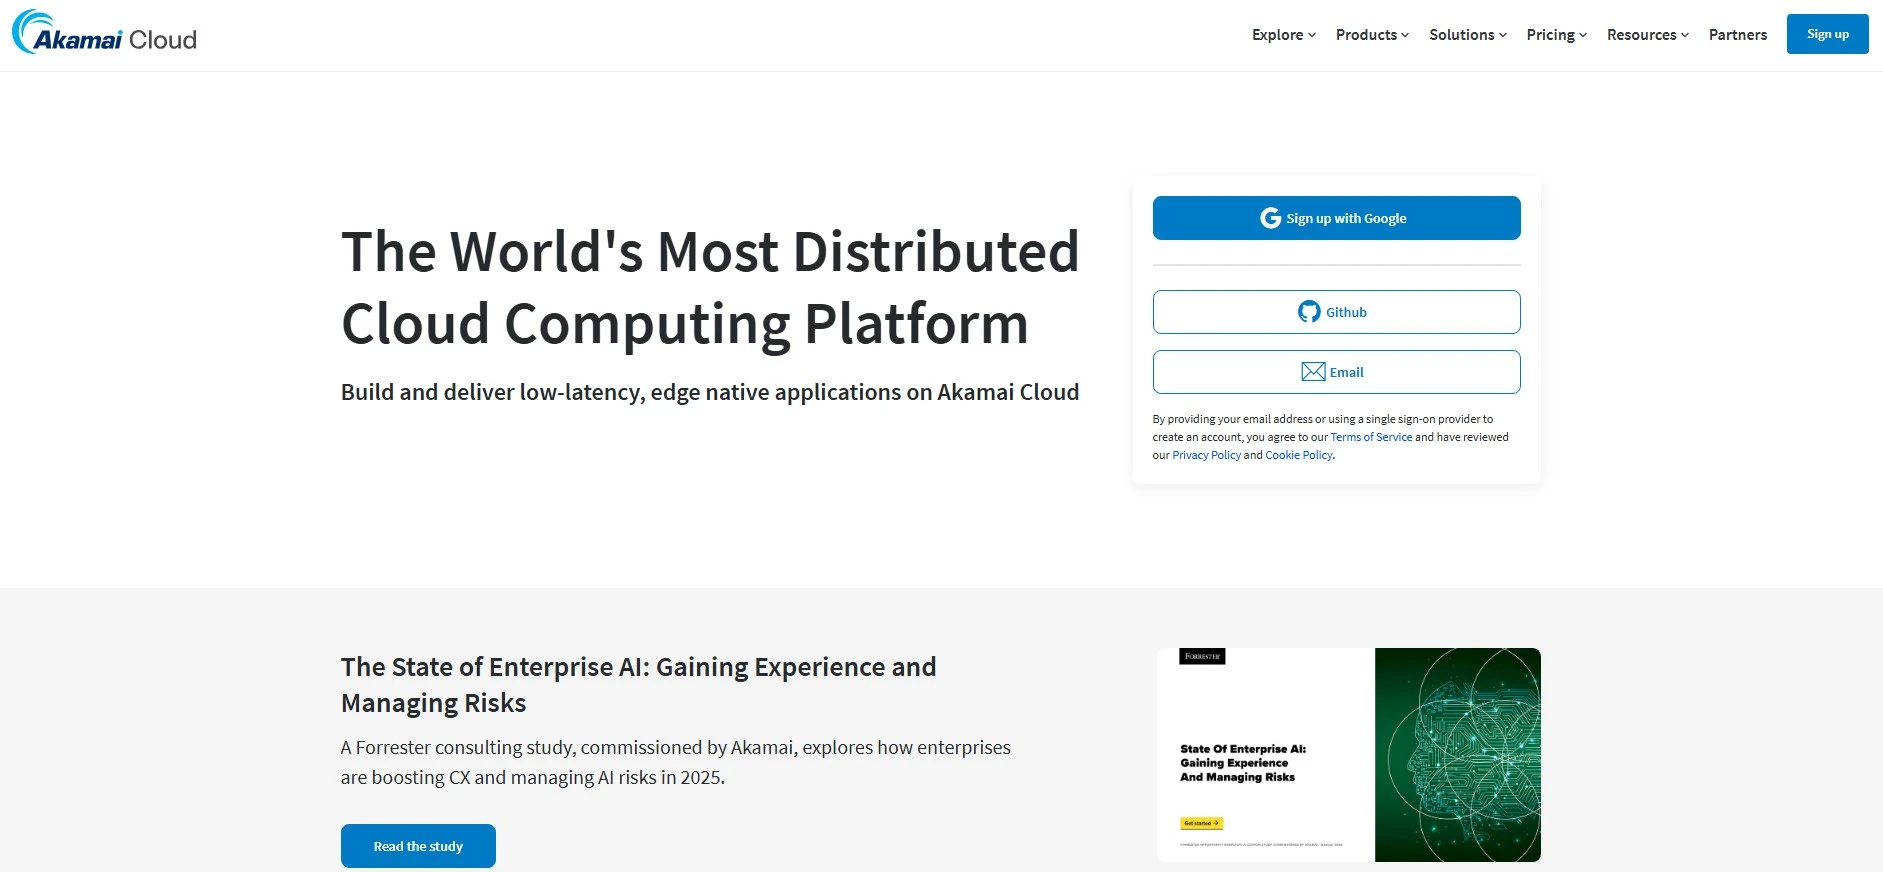Open the Terms of Service link
Image resolution: width=1883 pixels, height=872 pixels.
1371,437
